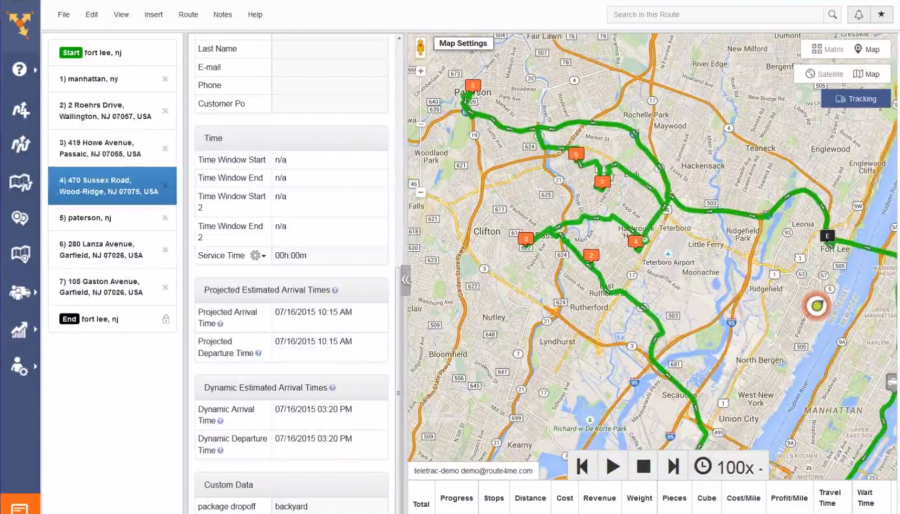The image size is (900, 514).
Task: Remove stop 3 419 Howe Avenue
Action: pos(165,149)
